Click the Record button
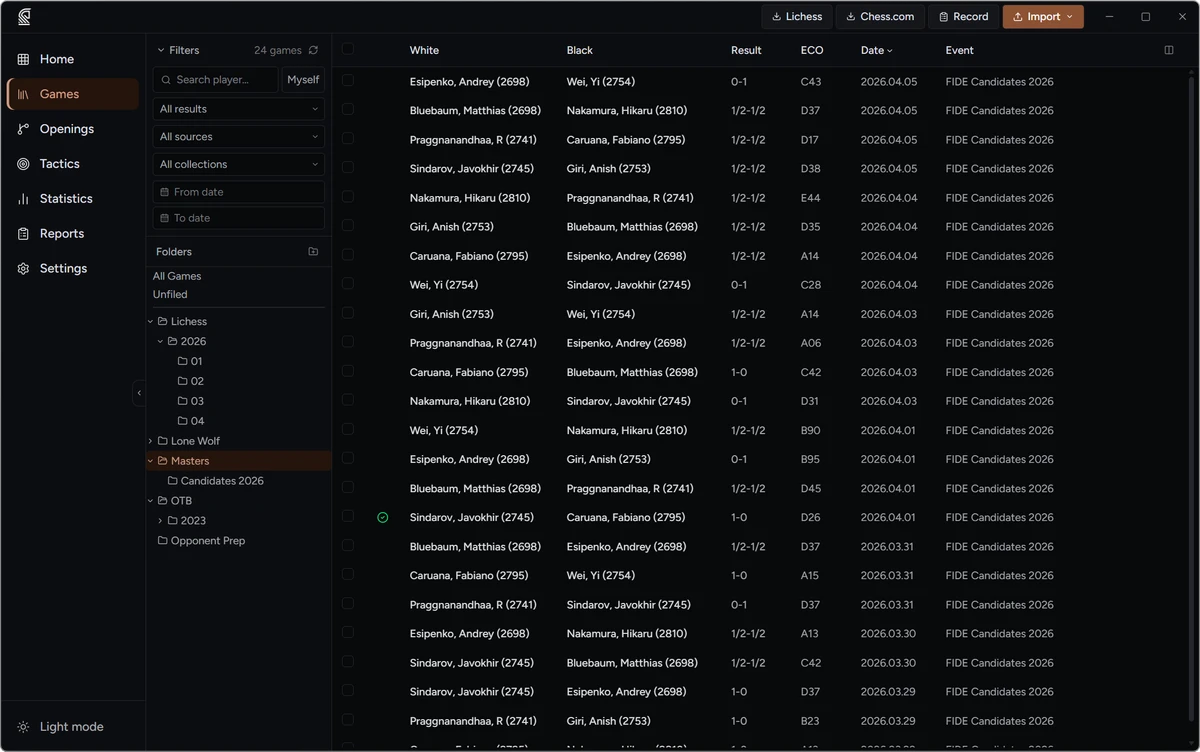Viewport: 1200px width, 752px height. (x=964, y=16)
